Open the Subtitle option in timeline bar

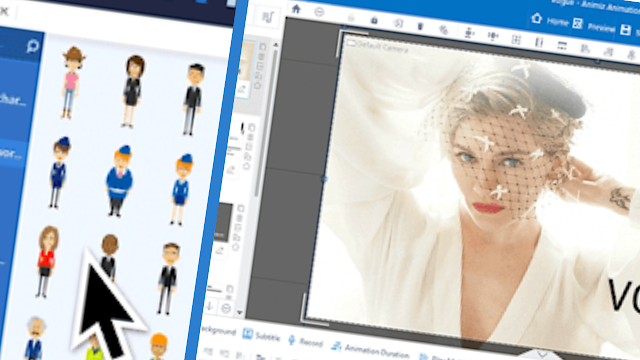click(x=262, y=336)
